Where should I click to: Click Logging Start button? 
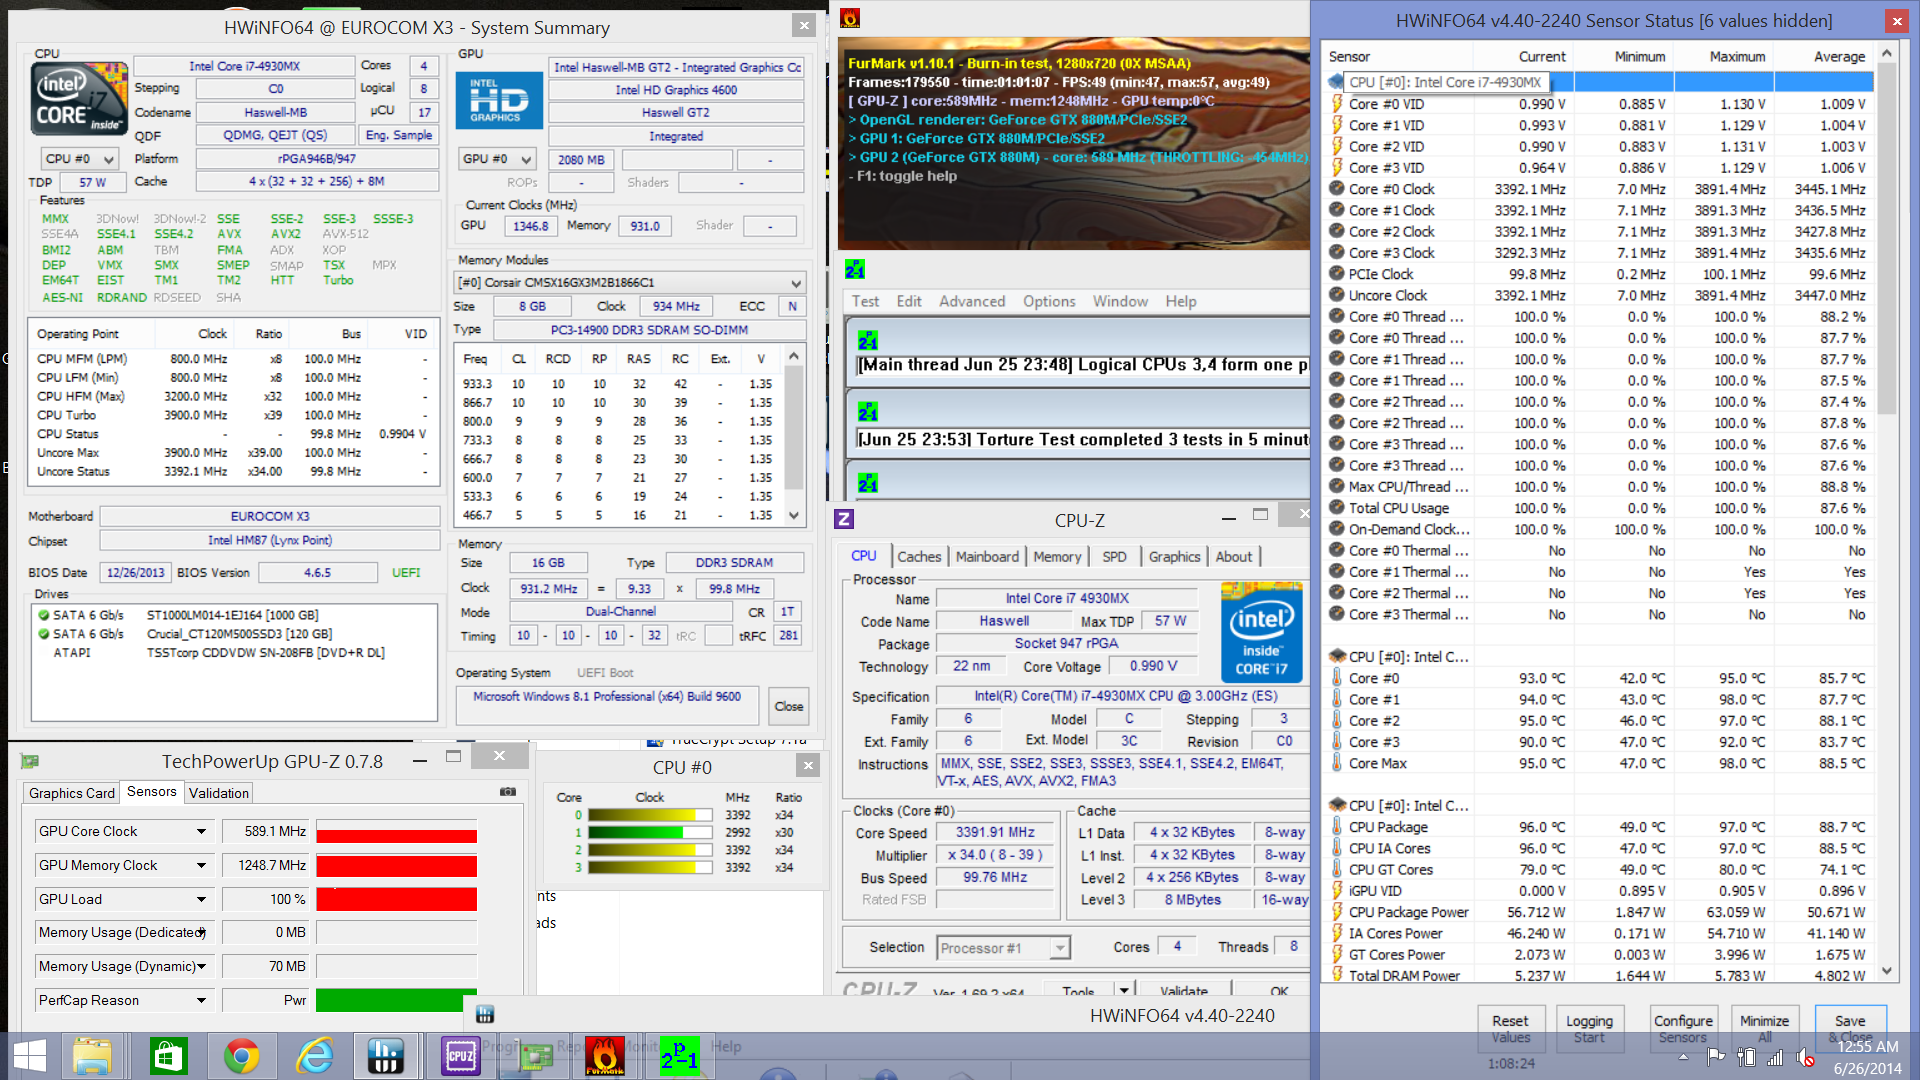1589,1028
